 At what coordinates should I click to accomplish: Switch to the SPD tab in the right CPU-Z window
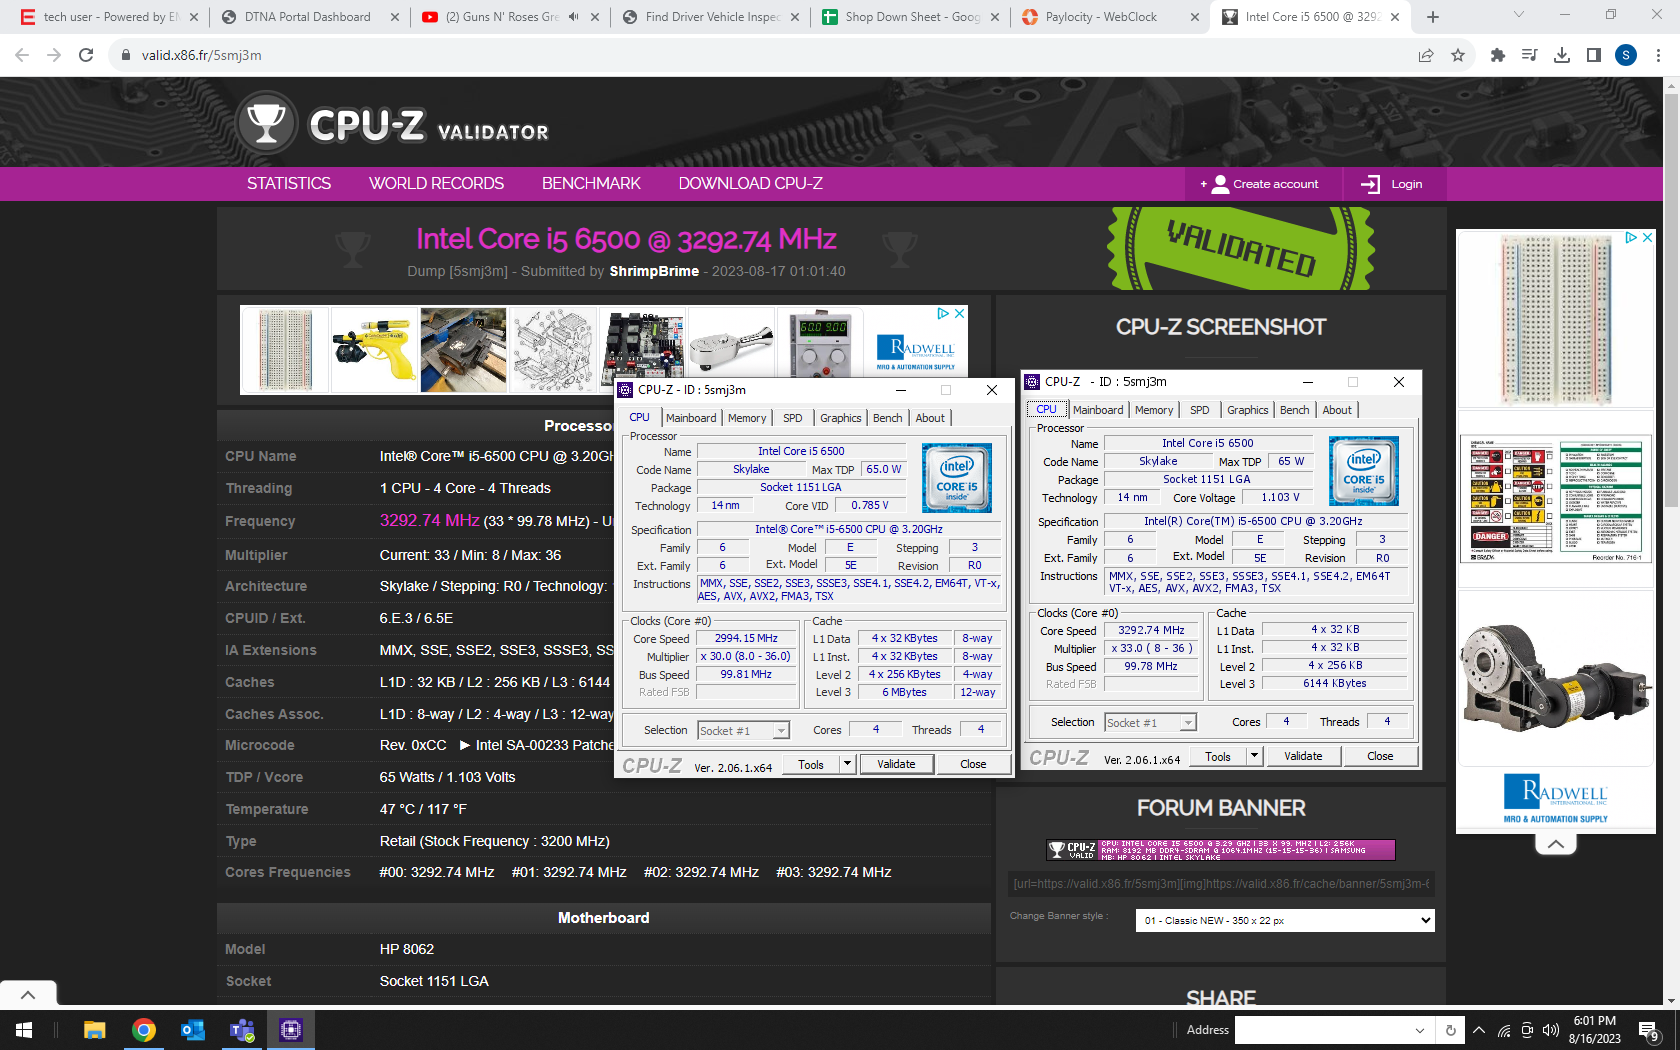click(x=1199, y=410)
